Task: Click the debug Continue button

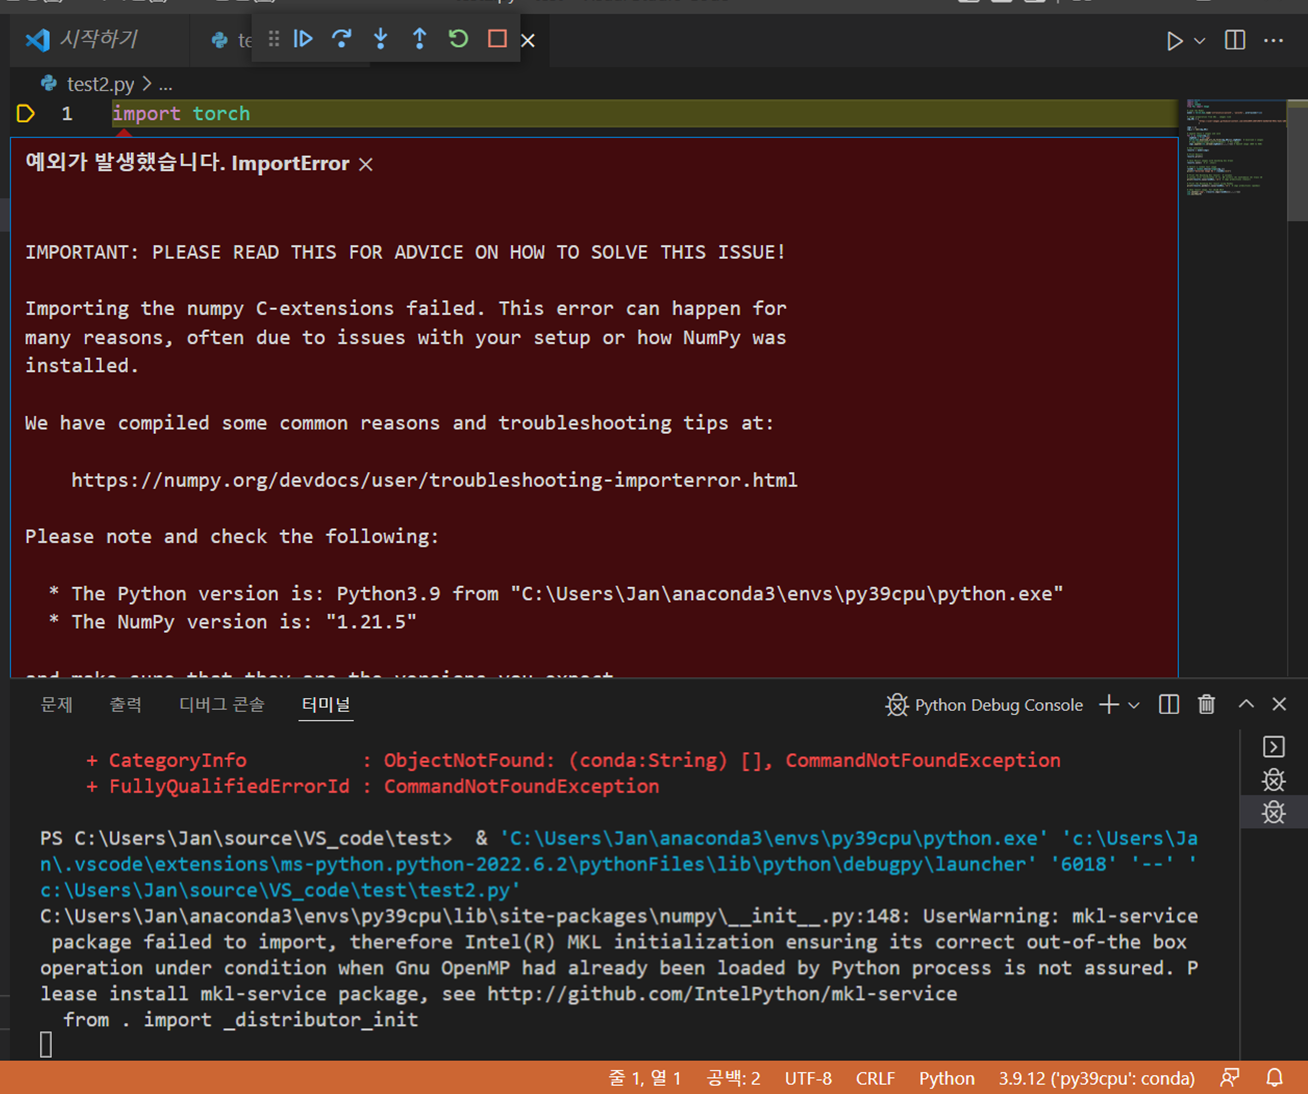Action: [x=303, y=39]
